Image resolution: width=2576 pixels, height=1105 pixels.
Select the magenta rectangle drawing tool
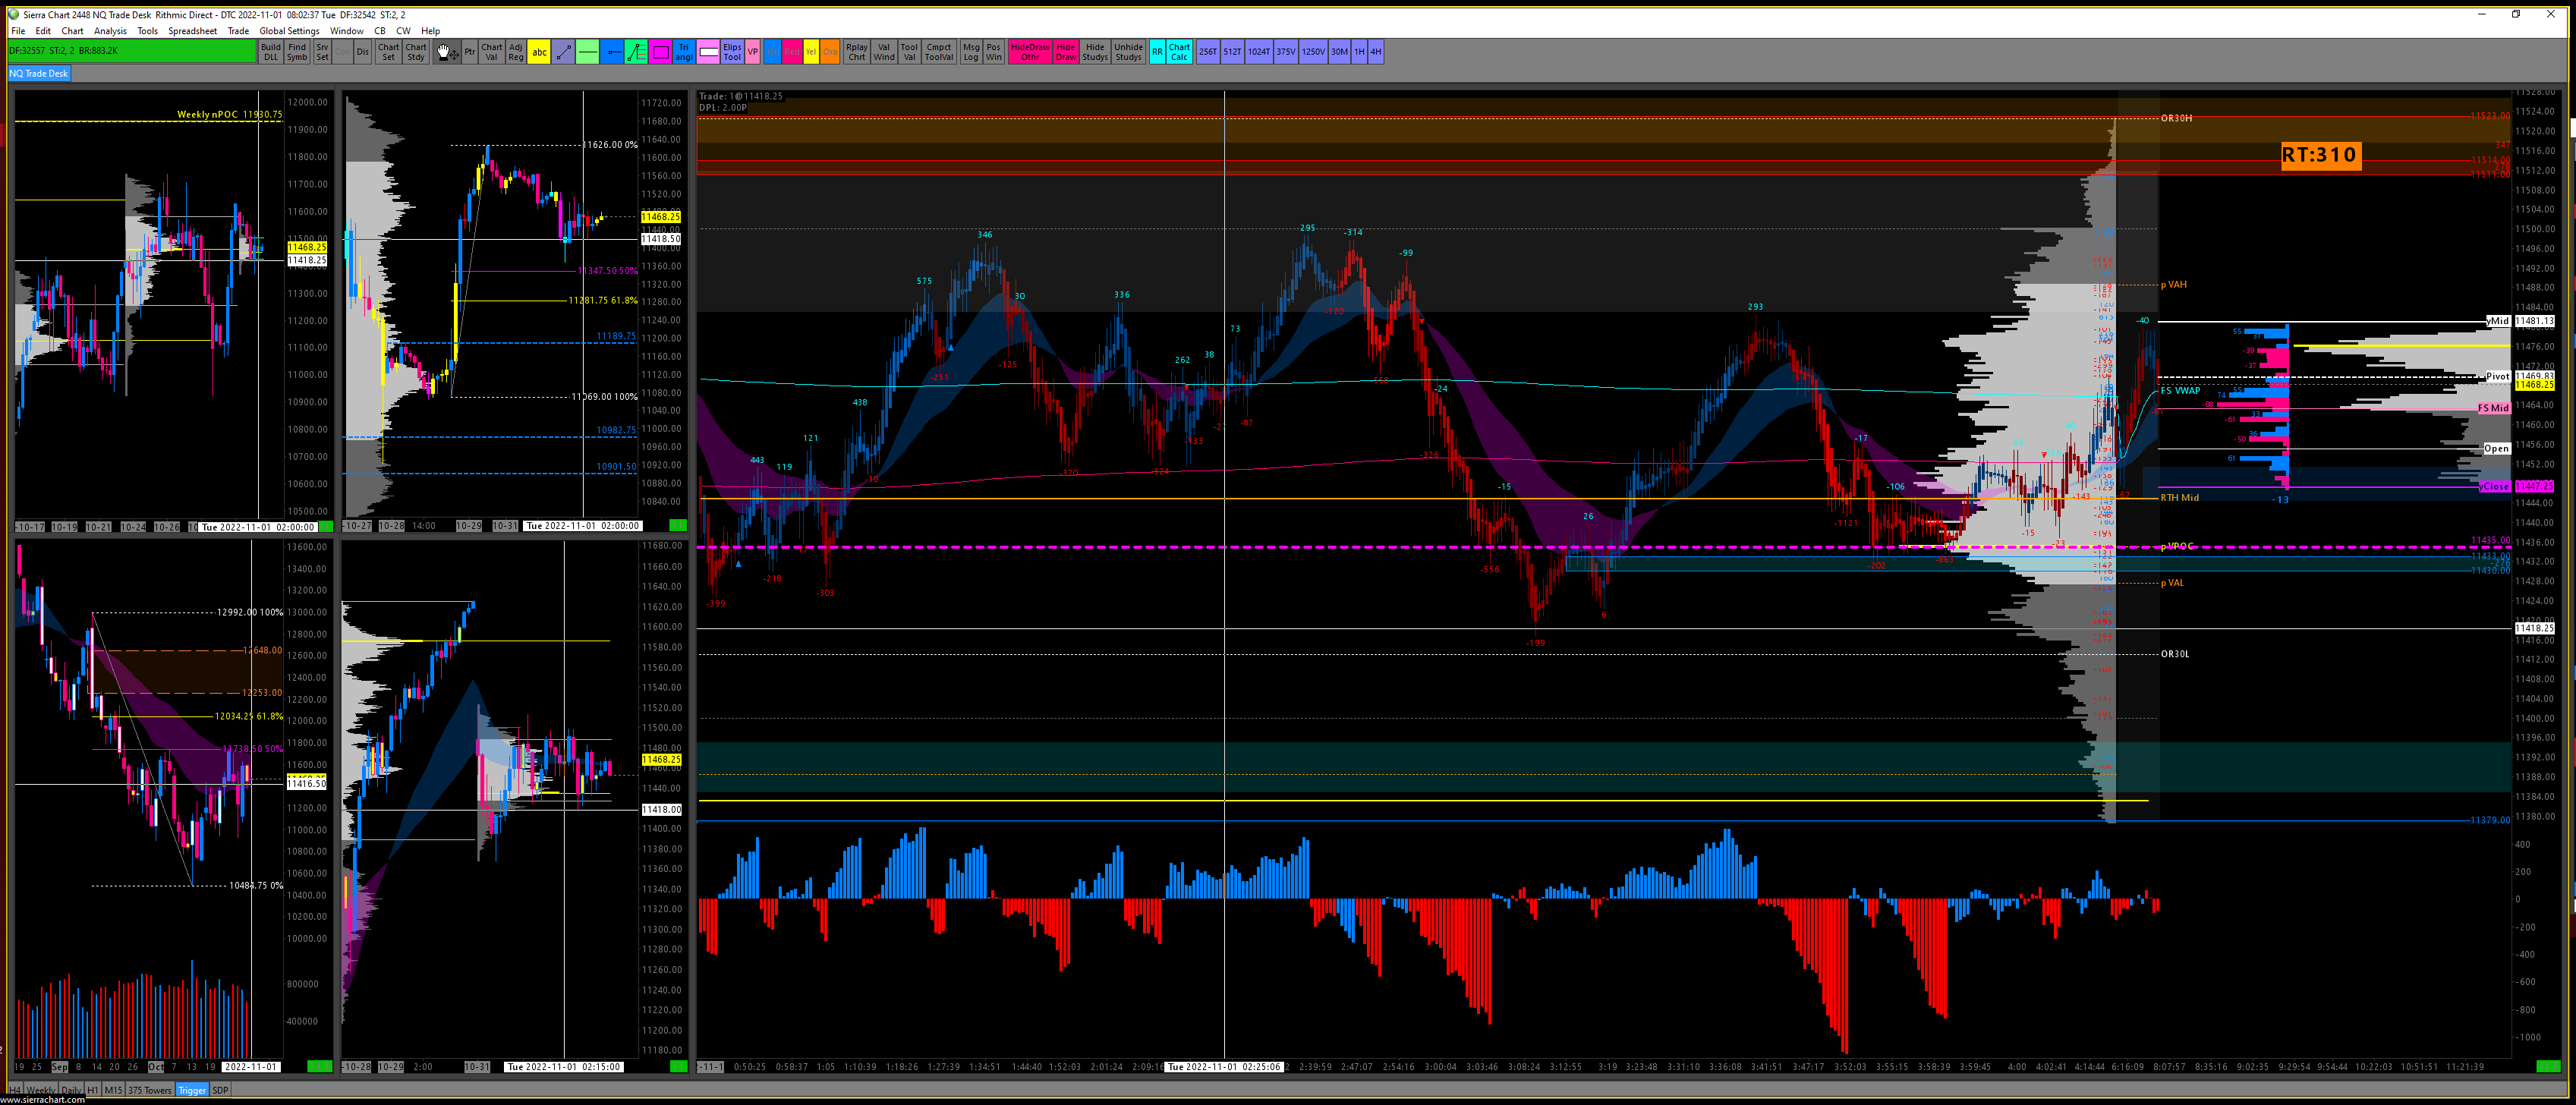pyautogui.click(x=660, y=52)
